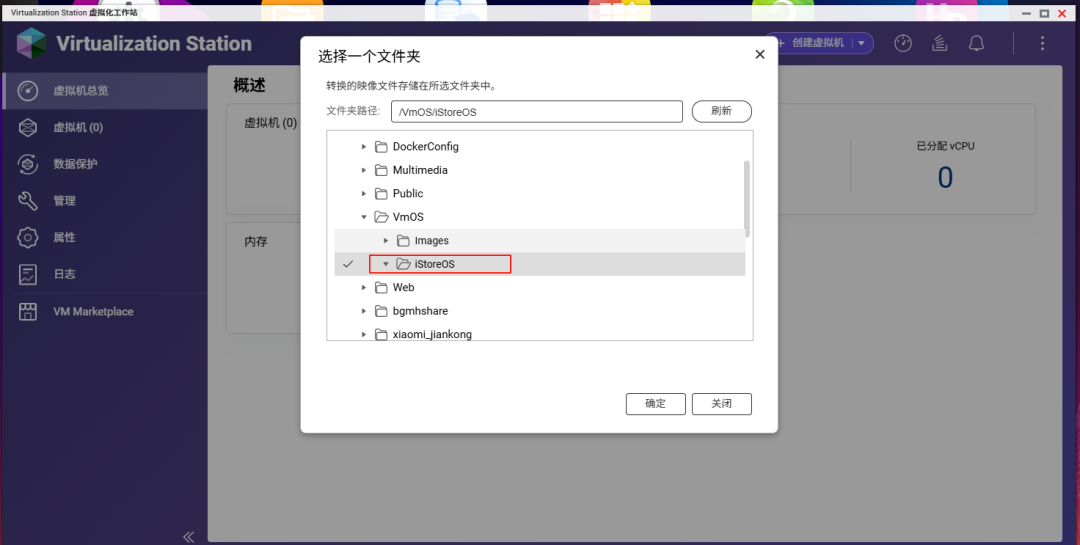The image size is (1080, 545).
Task: Select 数据保护 in the sidebar
Action: 103,164
